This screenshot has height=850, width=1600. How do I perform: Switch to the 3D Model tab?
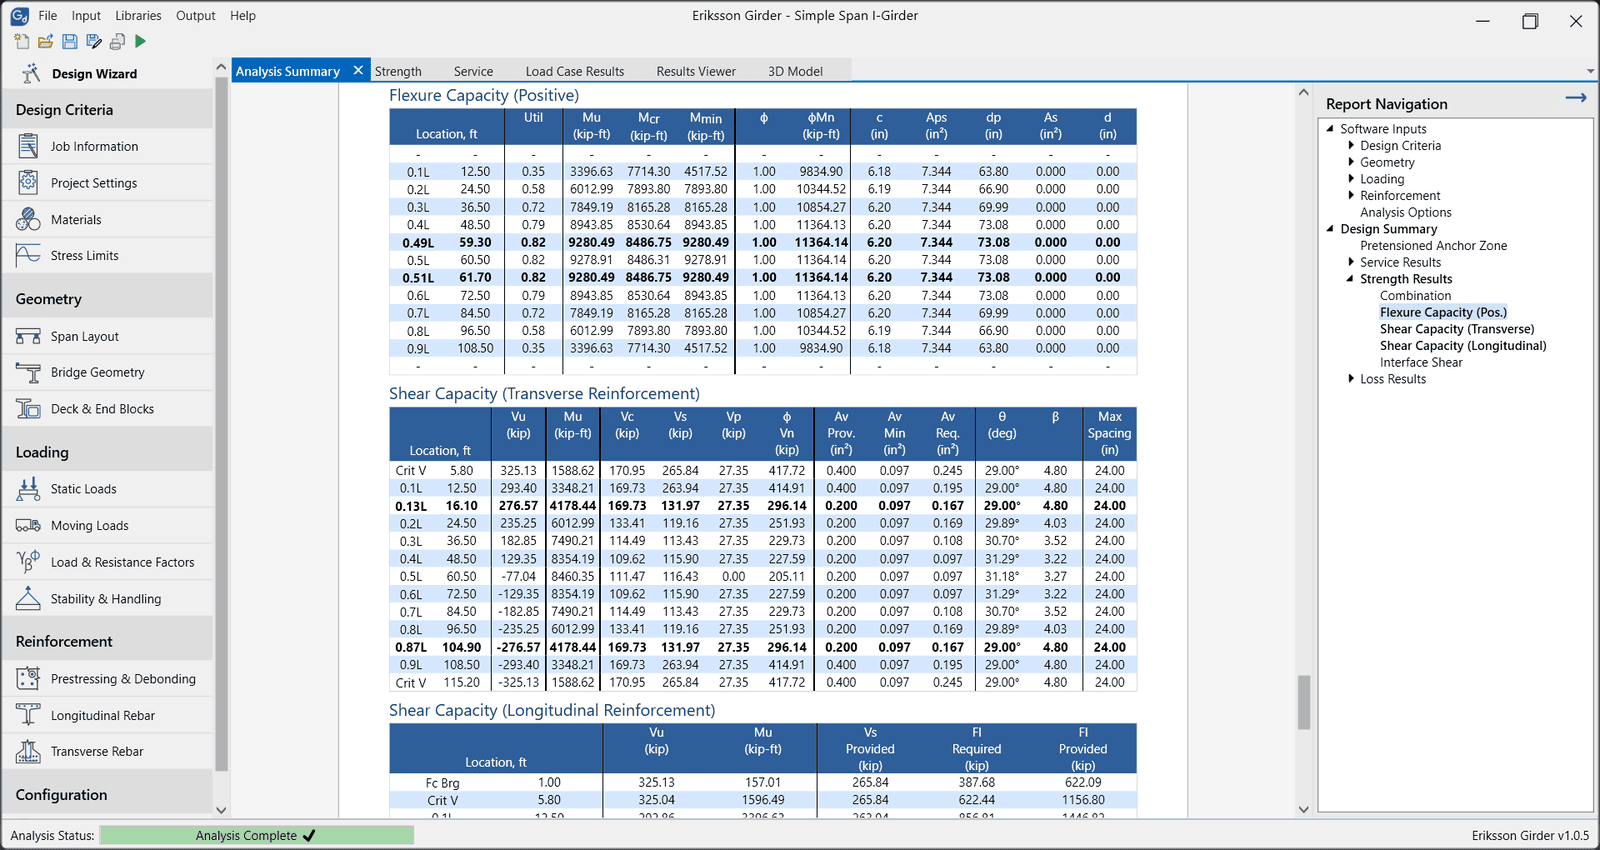click(x=795, y=71)
